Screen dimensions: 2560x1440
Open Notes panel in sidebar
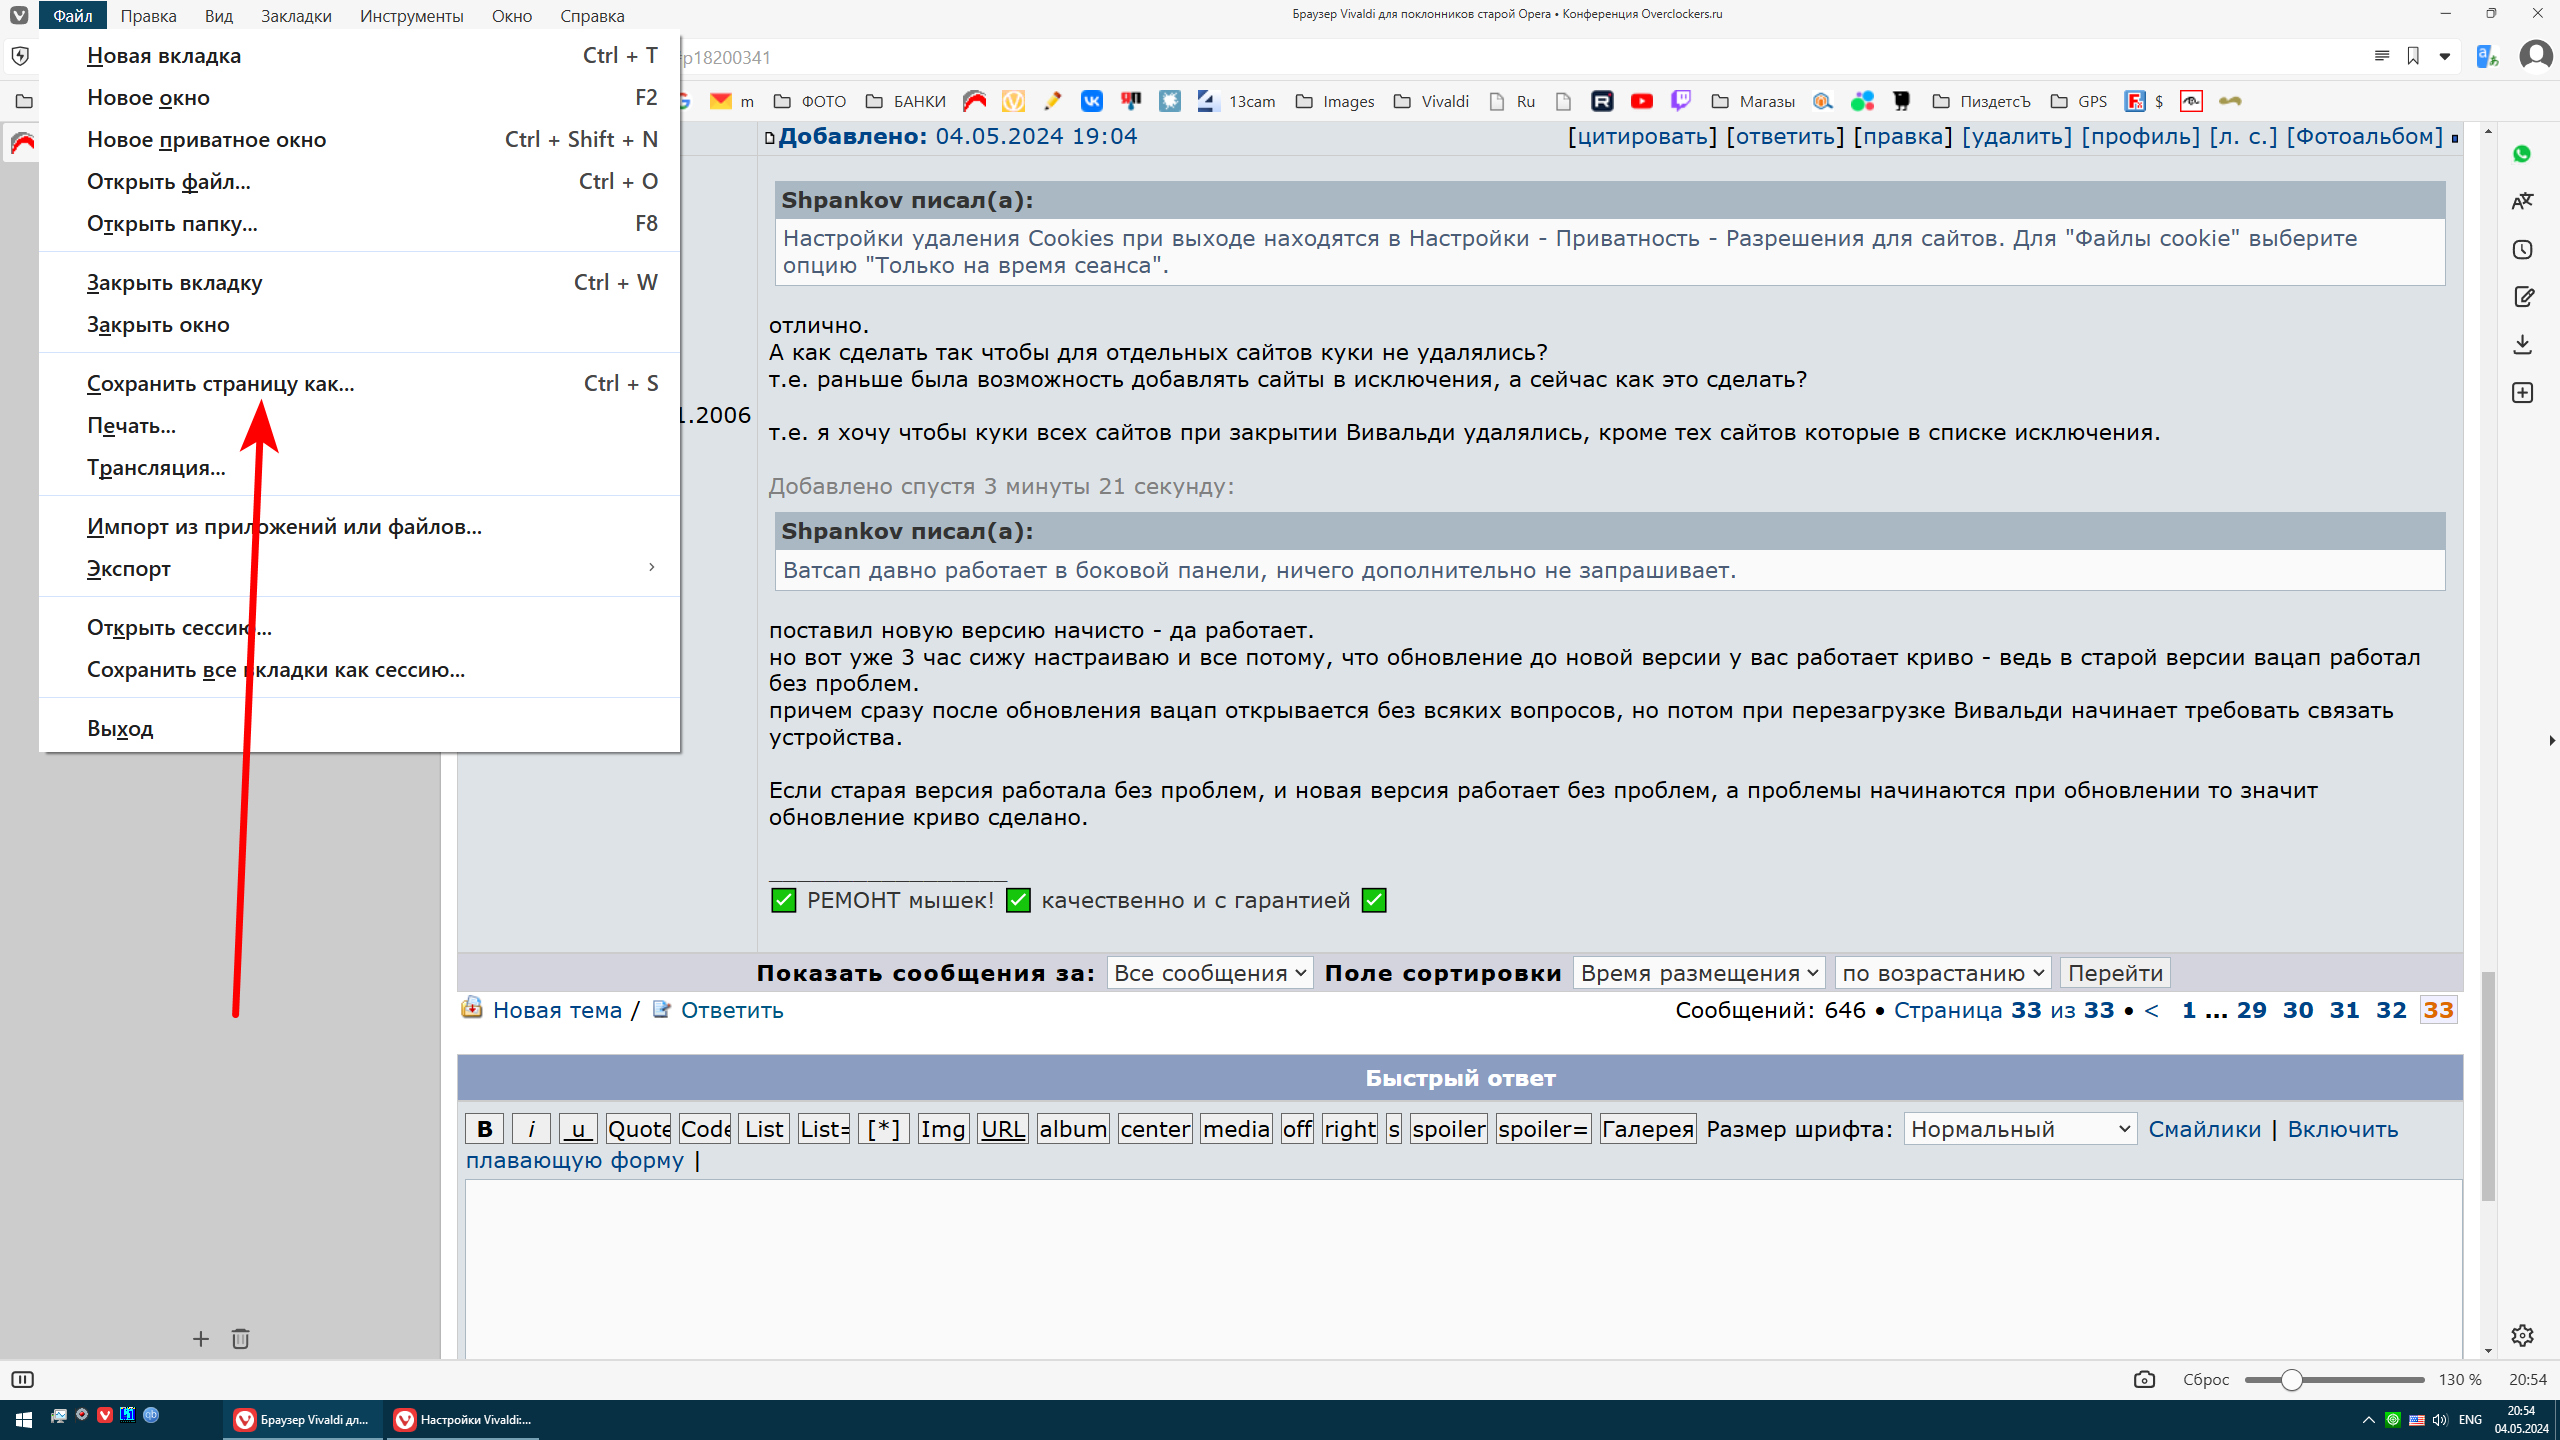point(2521,297)
